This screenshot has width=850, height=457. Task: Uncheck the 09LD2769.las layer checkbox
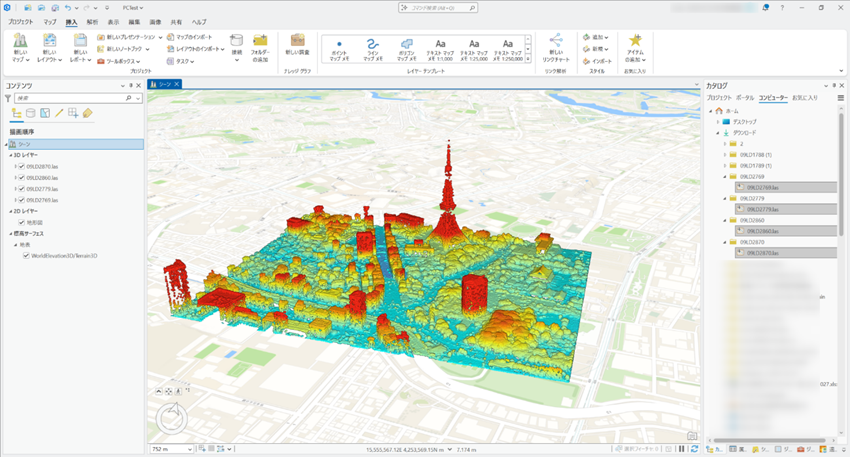pyautogui.click(x=22, y=200)
